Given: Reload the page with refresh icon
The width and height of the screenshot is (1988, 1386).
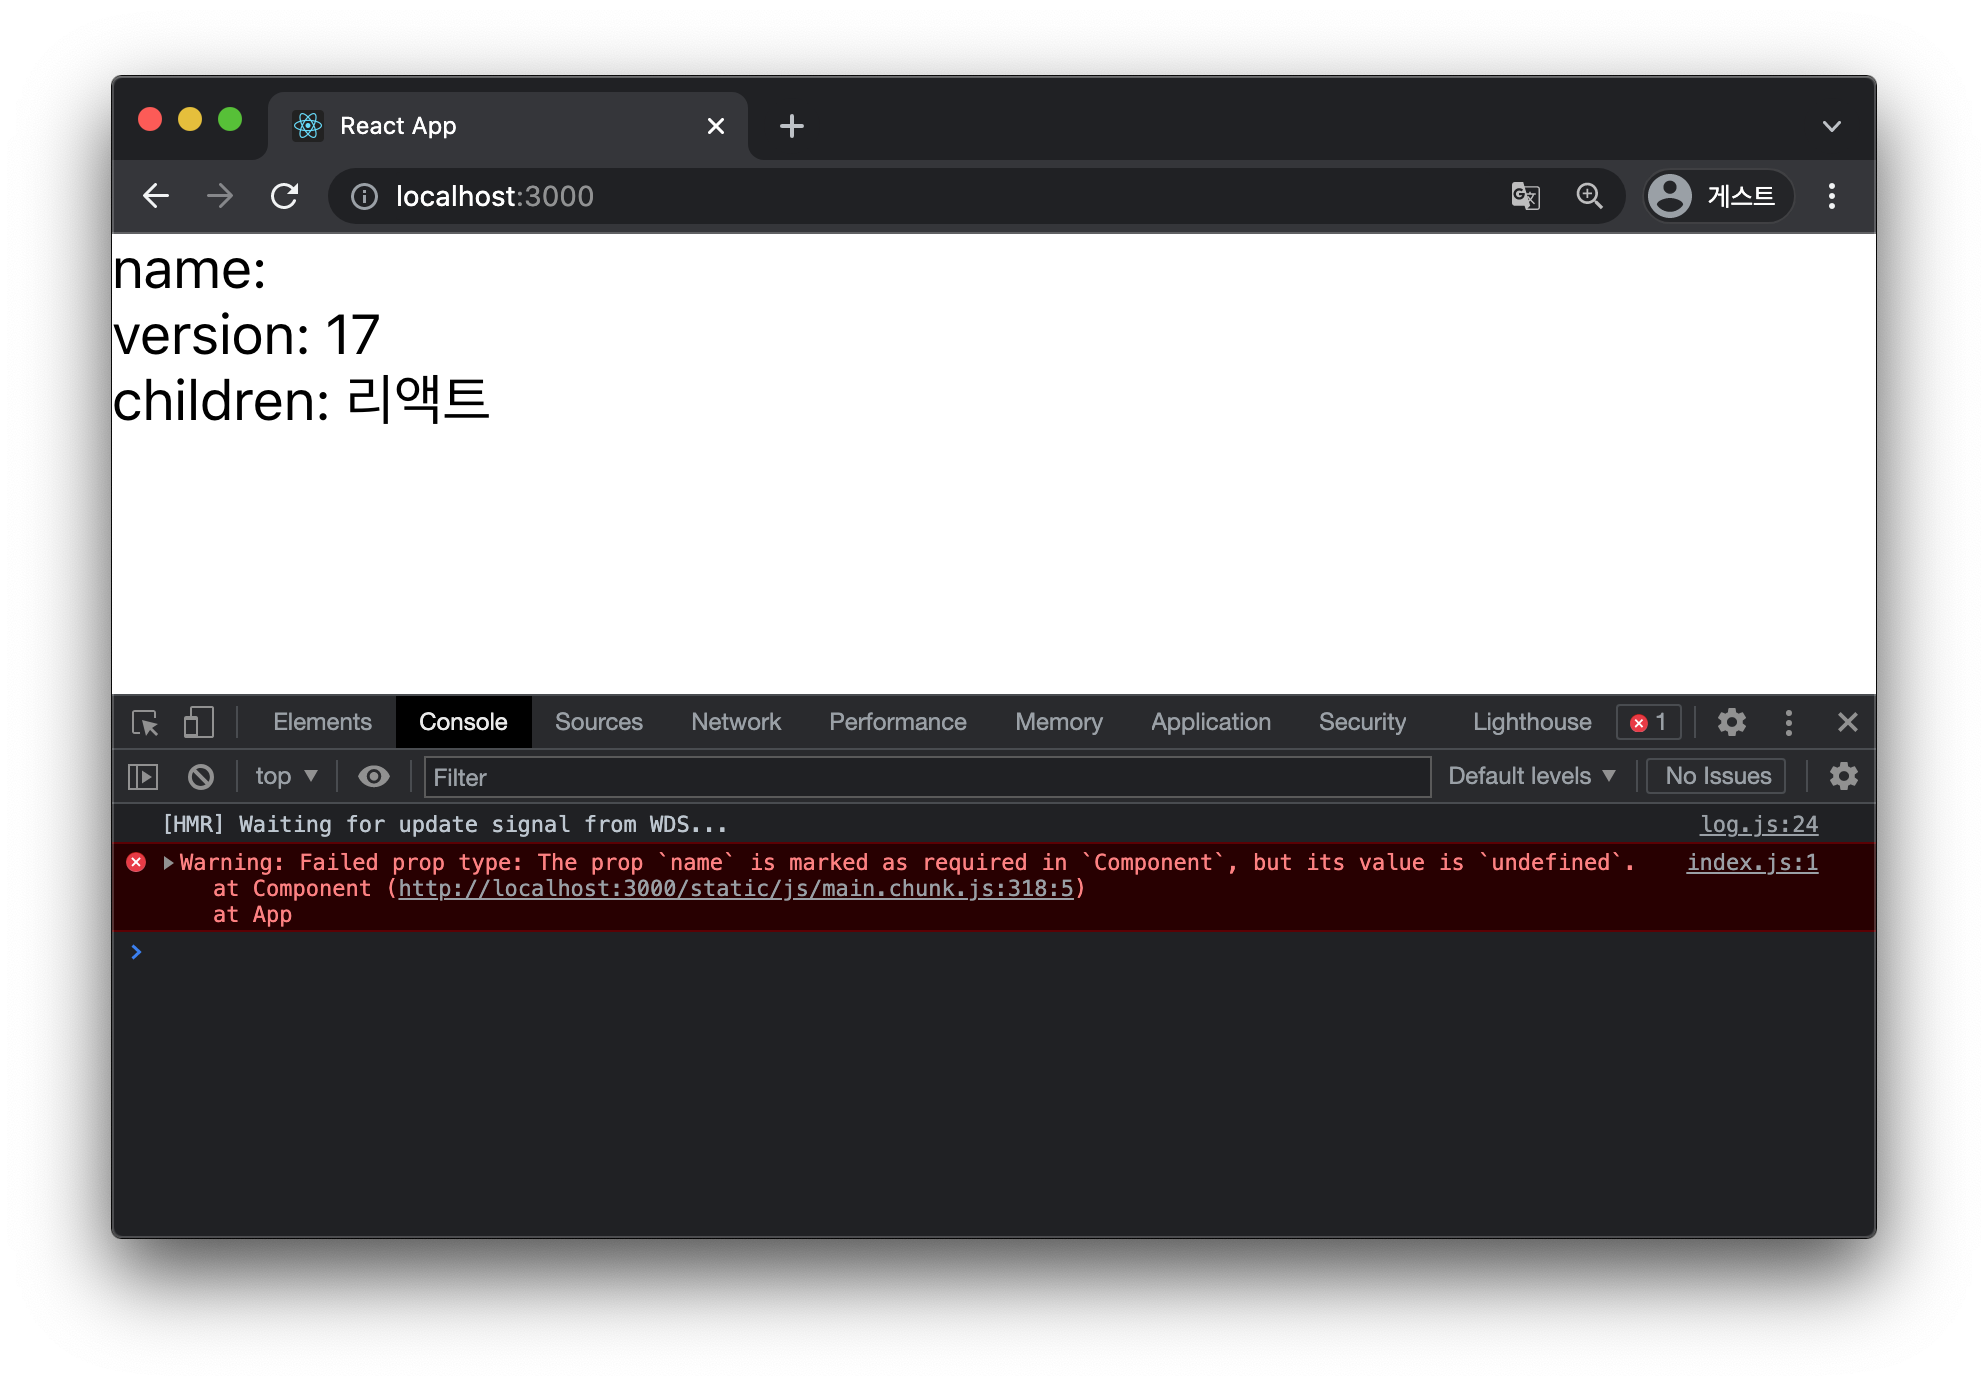Looking at the screenshot, I should 285,196.
